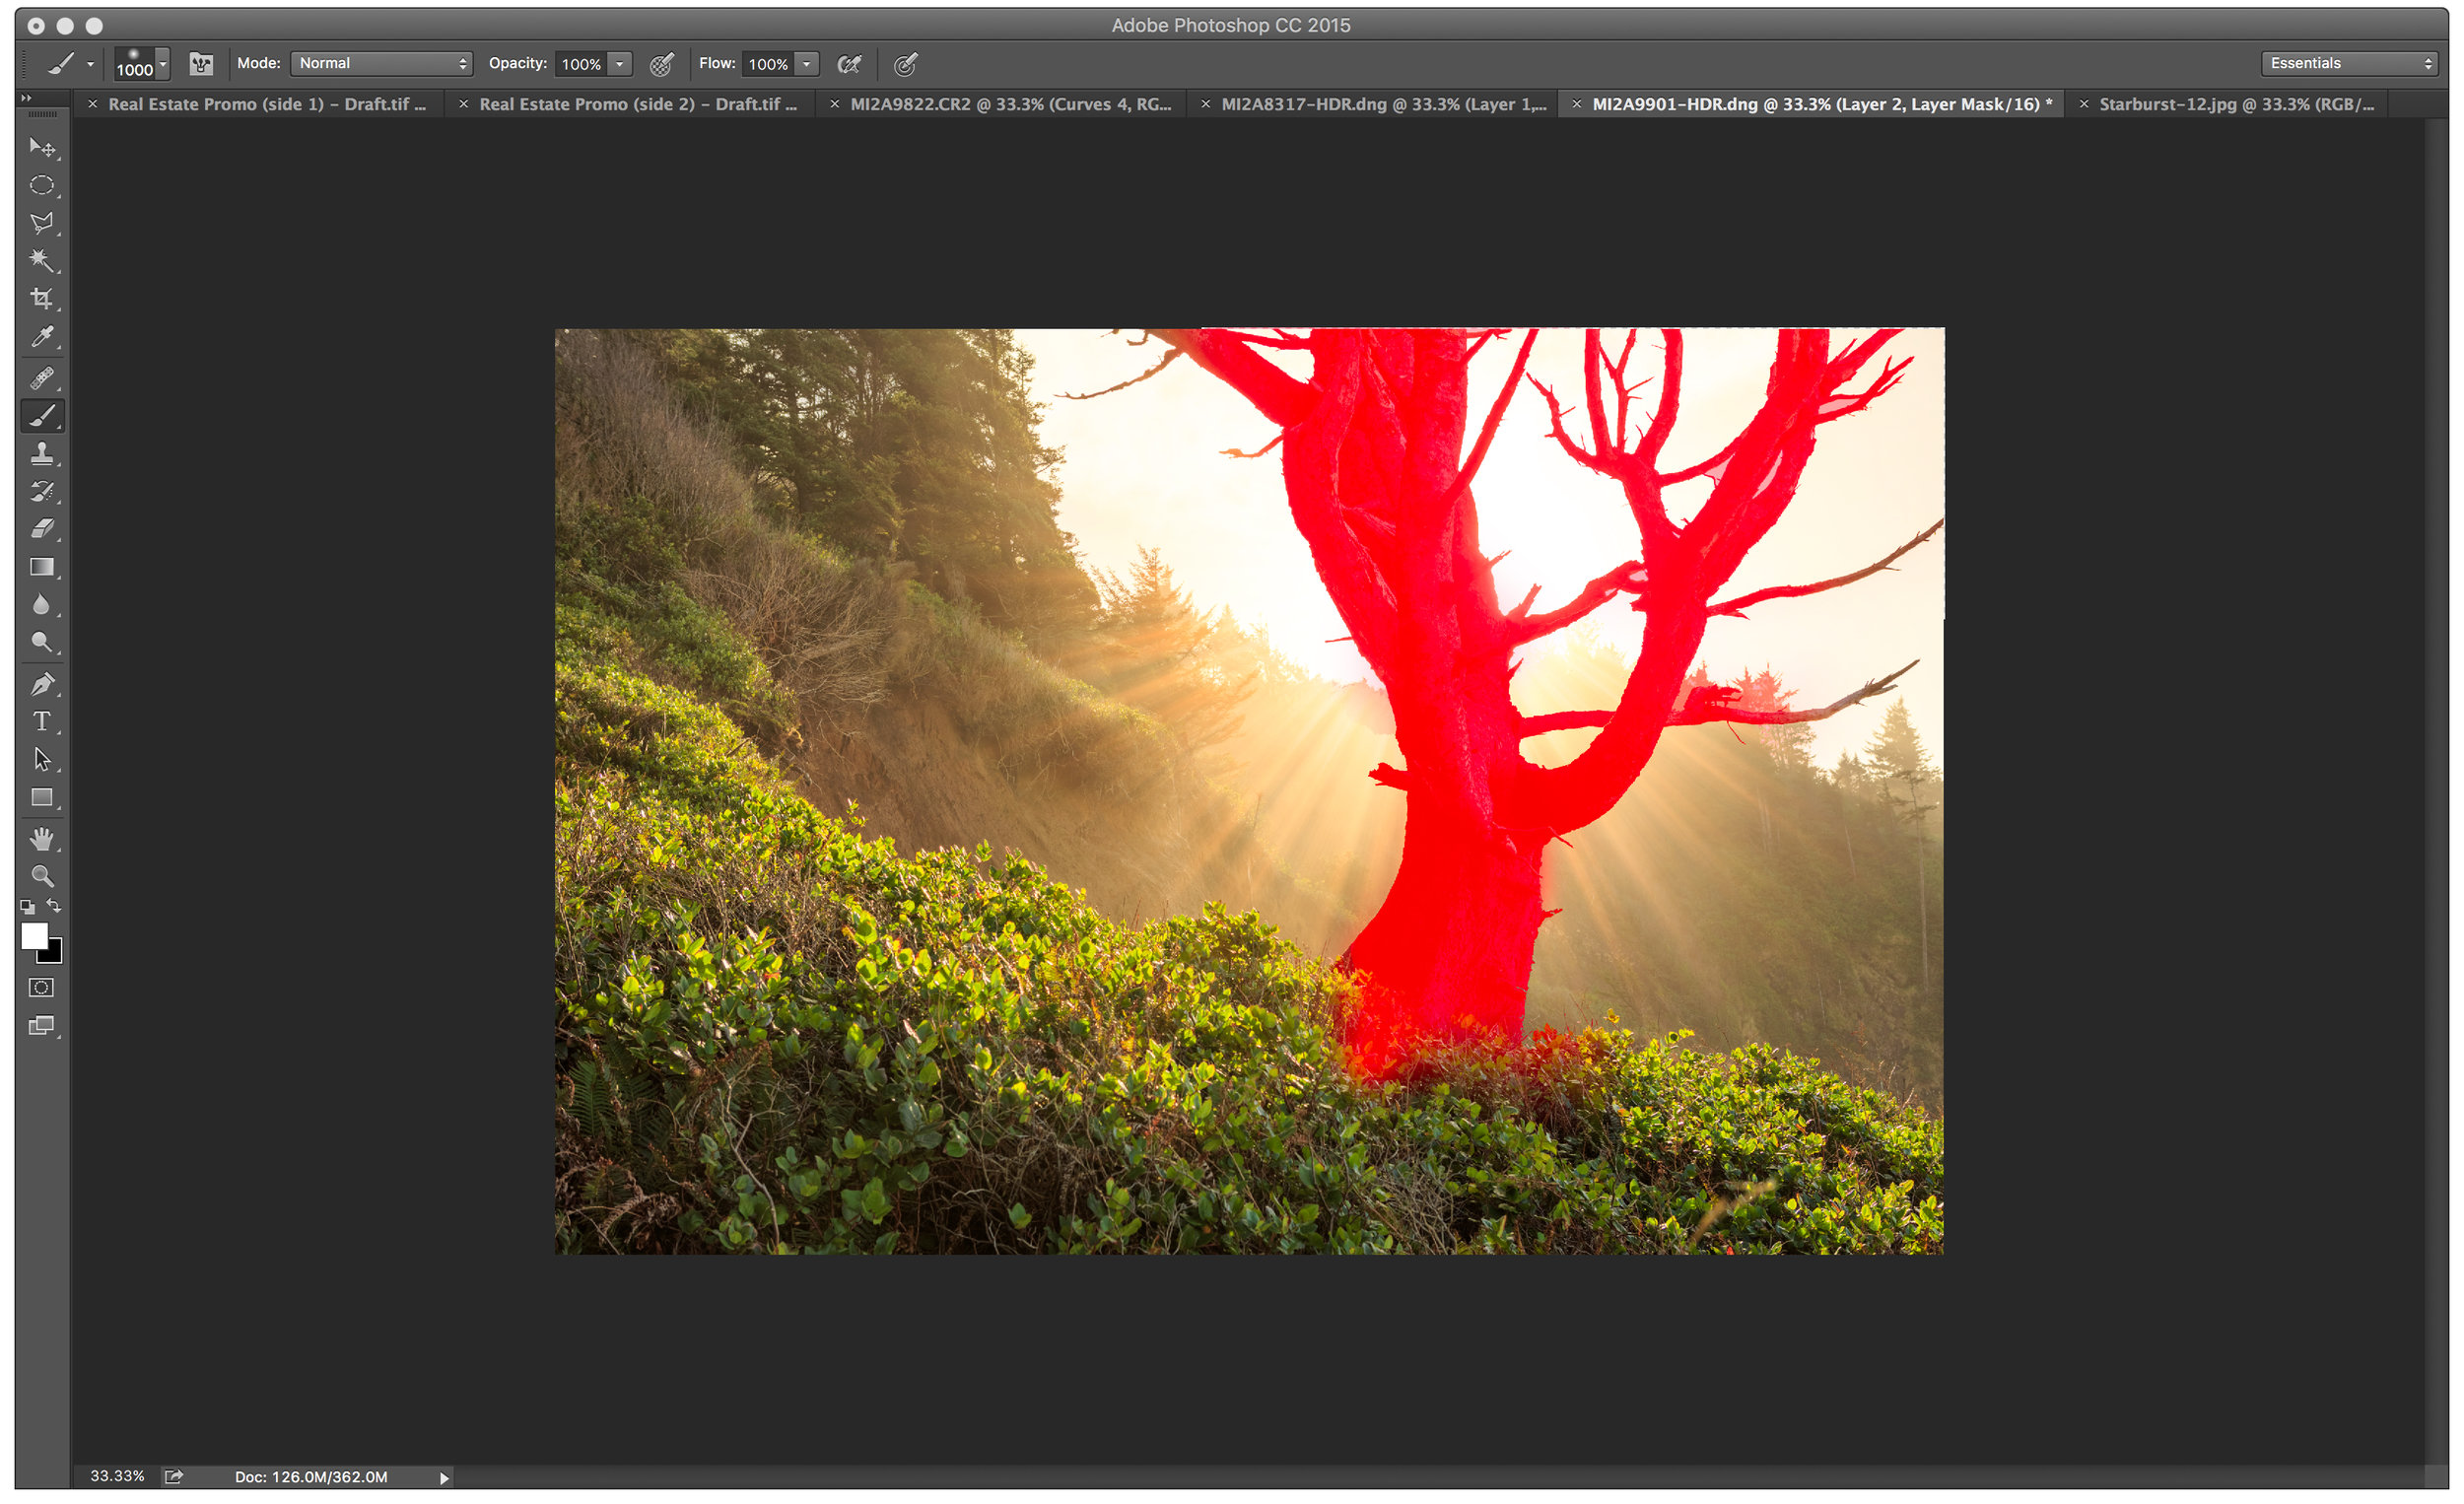The image size is (2464, 1504).
Task: Toggle pressure for opacity button
Action: [x=661, y=65]
